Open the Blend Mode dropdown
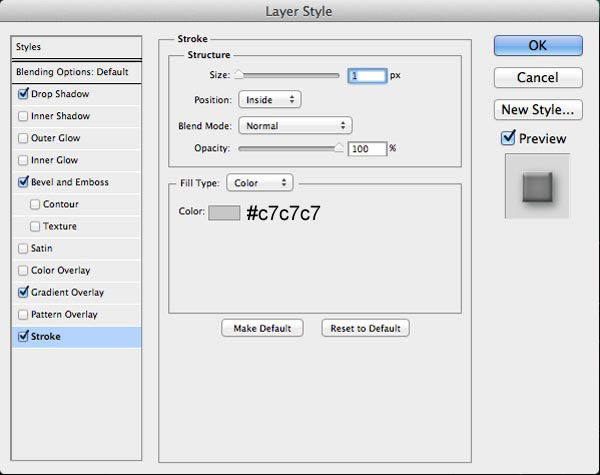 (295, 126)
